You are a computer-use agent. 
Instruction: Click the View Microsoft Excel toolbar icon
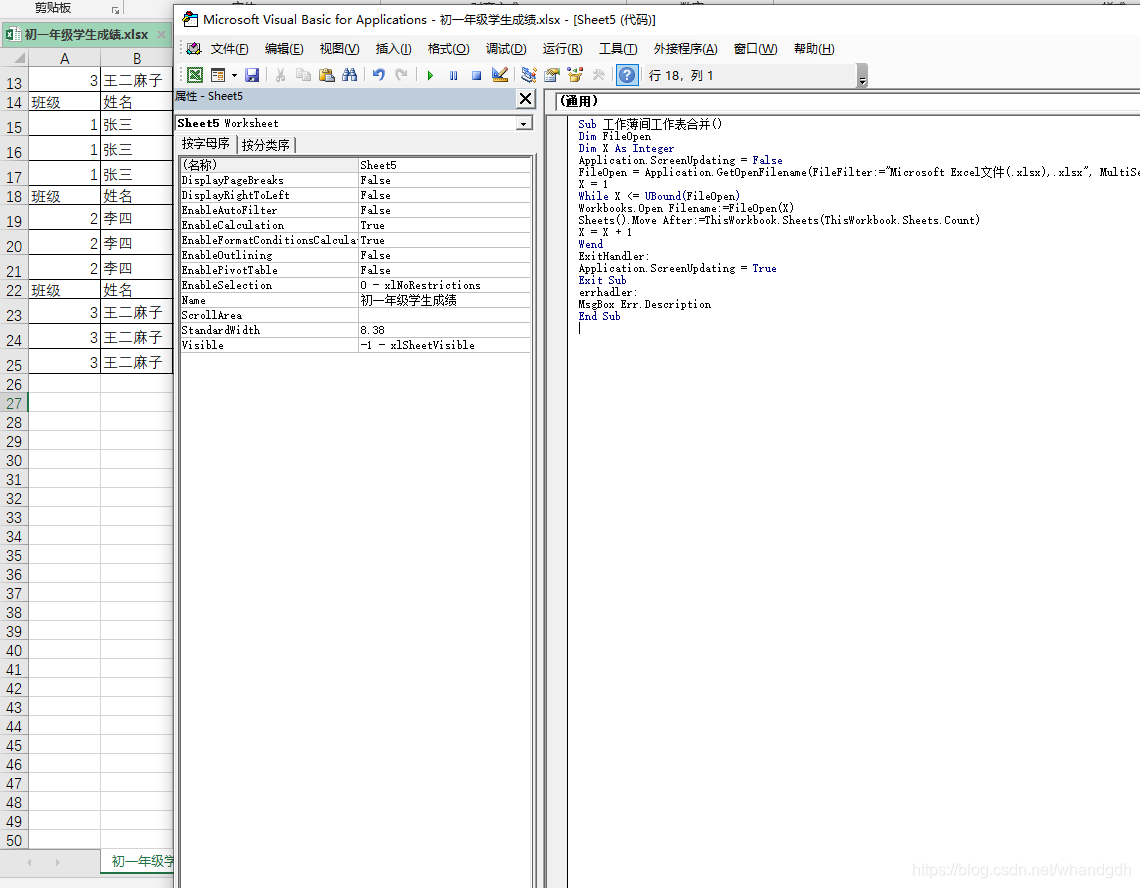[195, 75]
